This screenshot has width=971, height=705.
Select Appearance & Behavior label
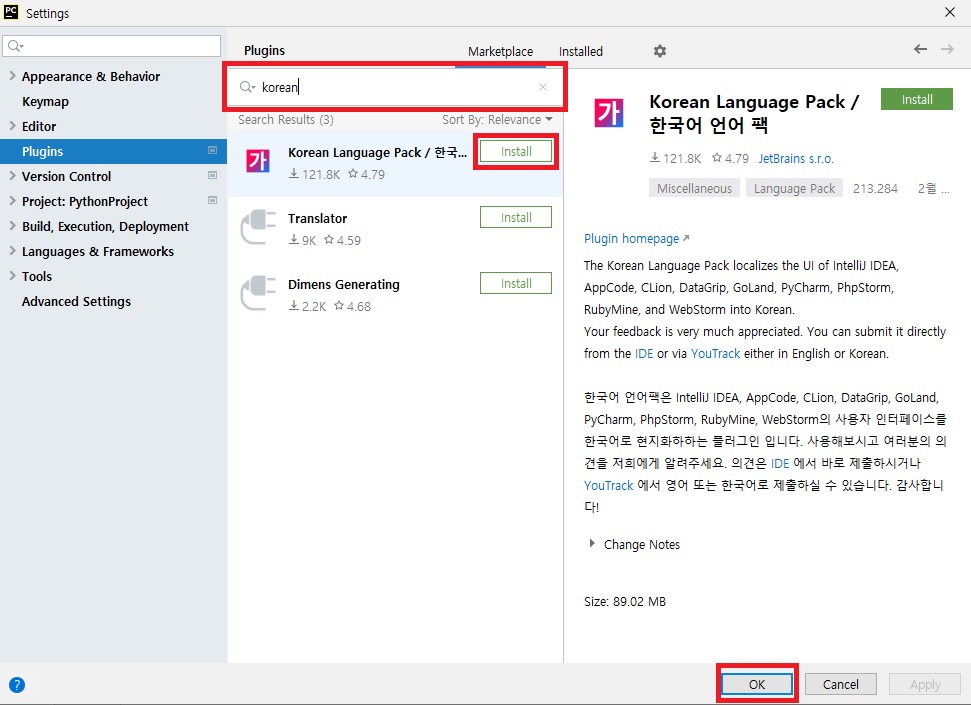click(x=91, y=76)
